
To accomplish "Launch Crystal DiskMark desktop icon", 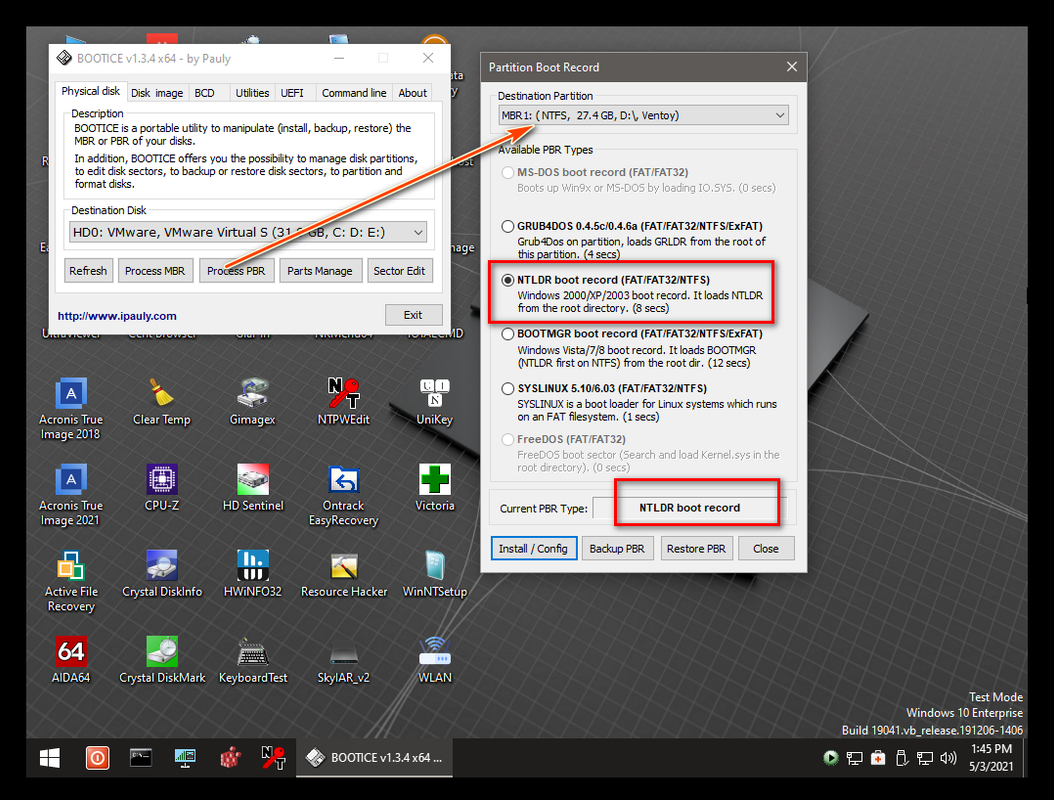I will click(x=161, y=660).
